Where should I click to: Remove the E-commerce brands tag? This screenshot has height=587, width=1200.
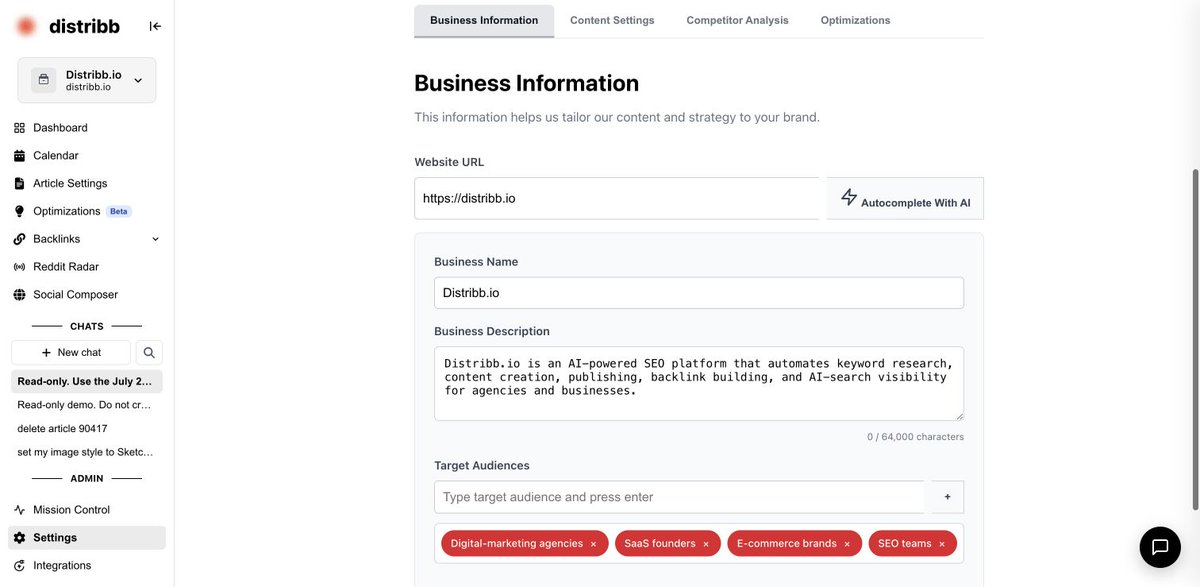pyautogui.click(x=847, y=544)
